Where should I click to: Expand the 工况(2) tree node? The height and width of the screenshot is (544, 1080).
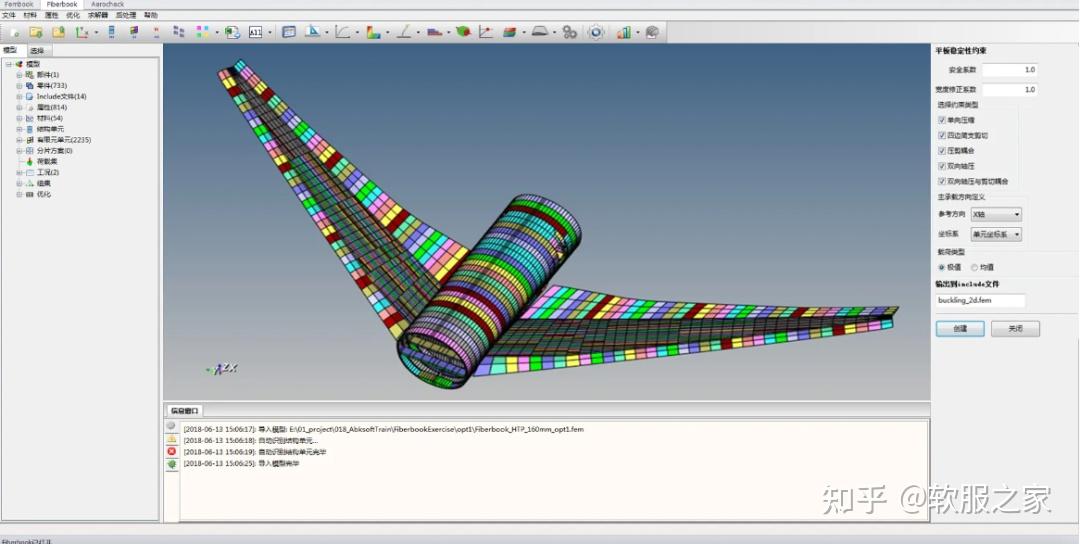19,172
